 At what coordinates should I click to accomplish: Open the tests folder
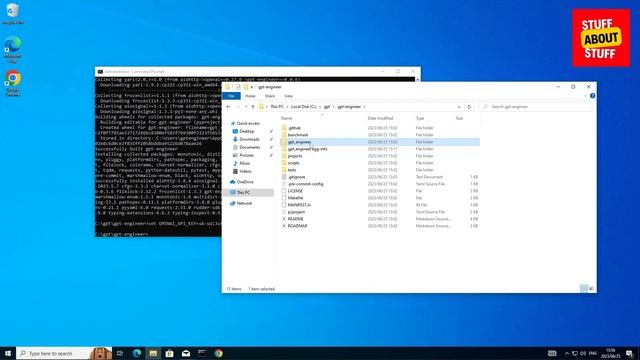point(292,170)
